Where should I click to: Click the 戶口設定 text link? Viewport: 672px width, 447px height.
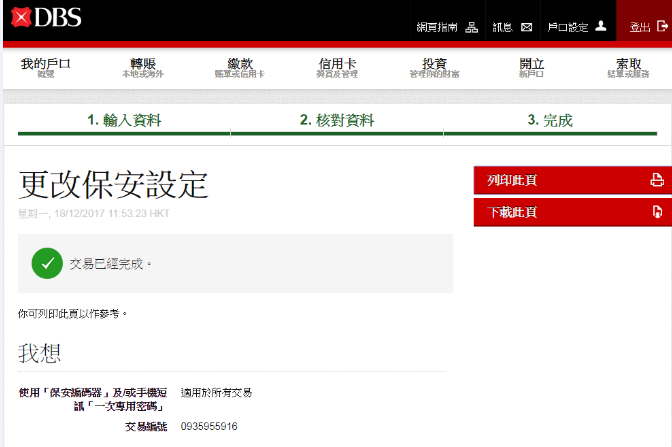coord(570,27)
